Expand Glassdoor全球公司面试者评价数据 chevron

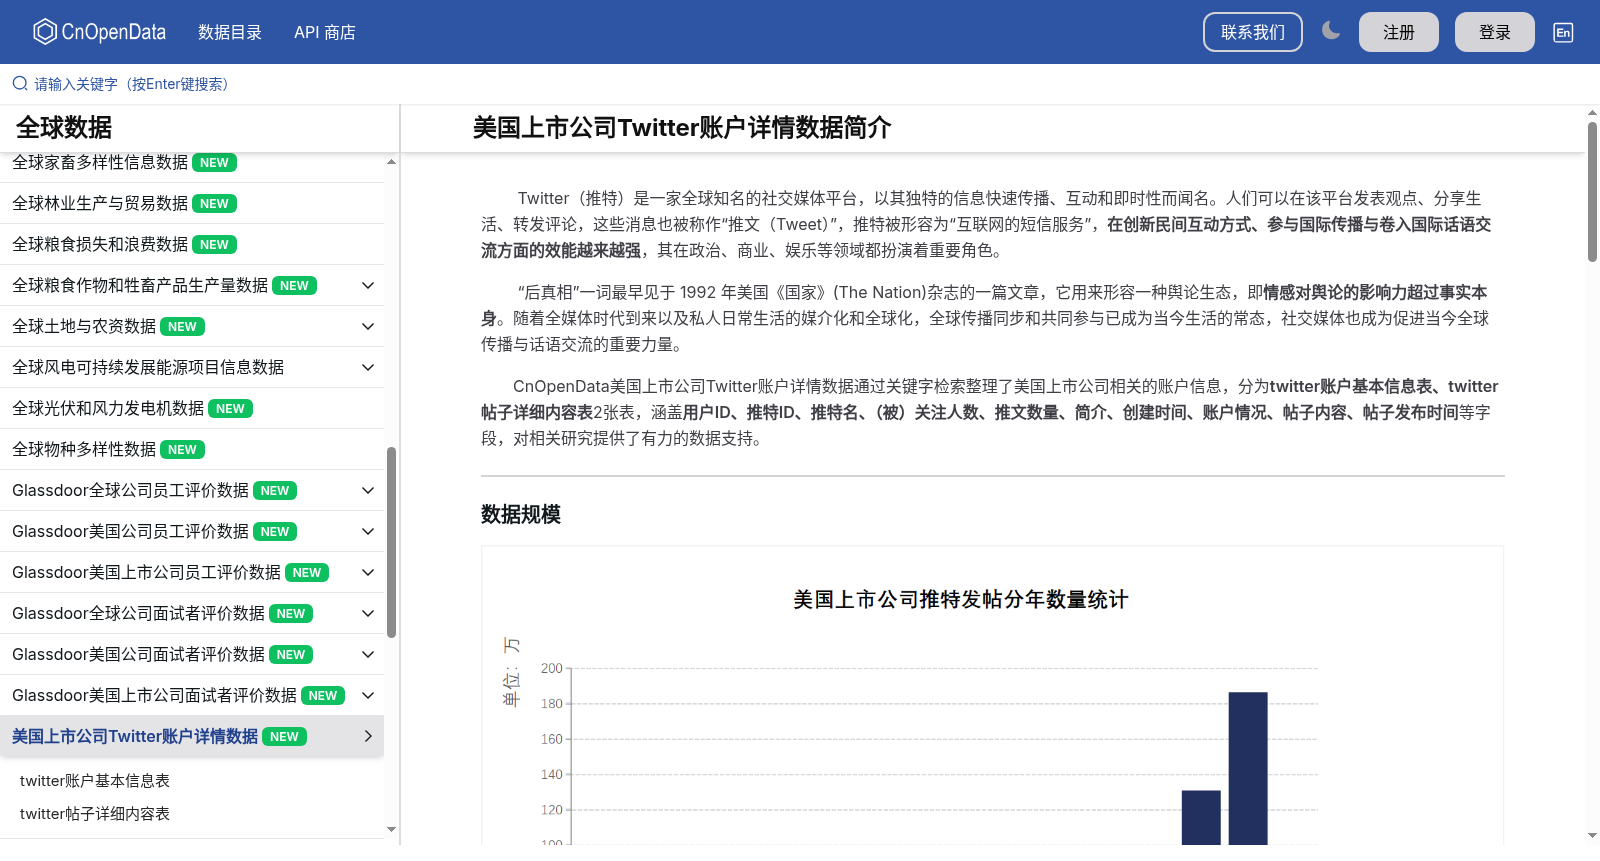[368, 613]
